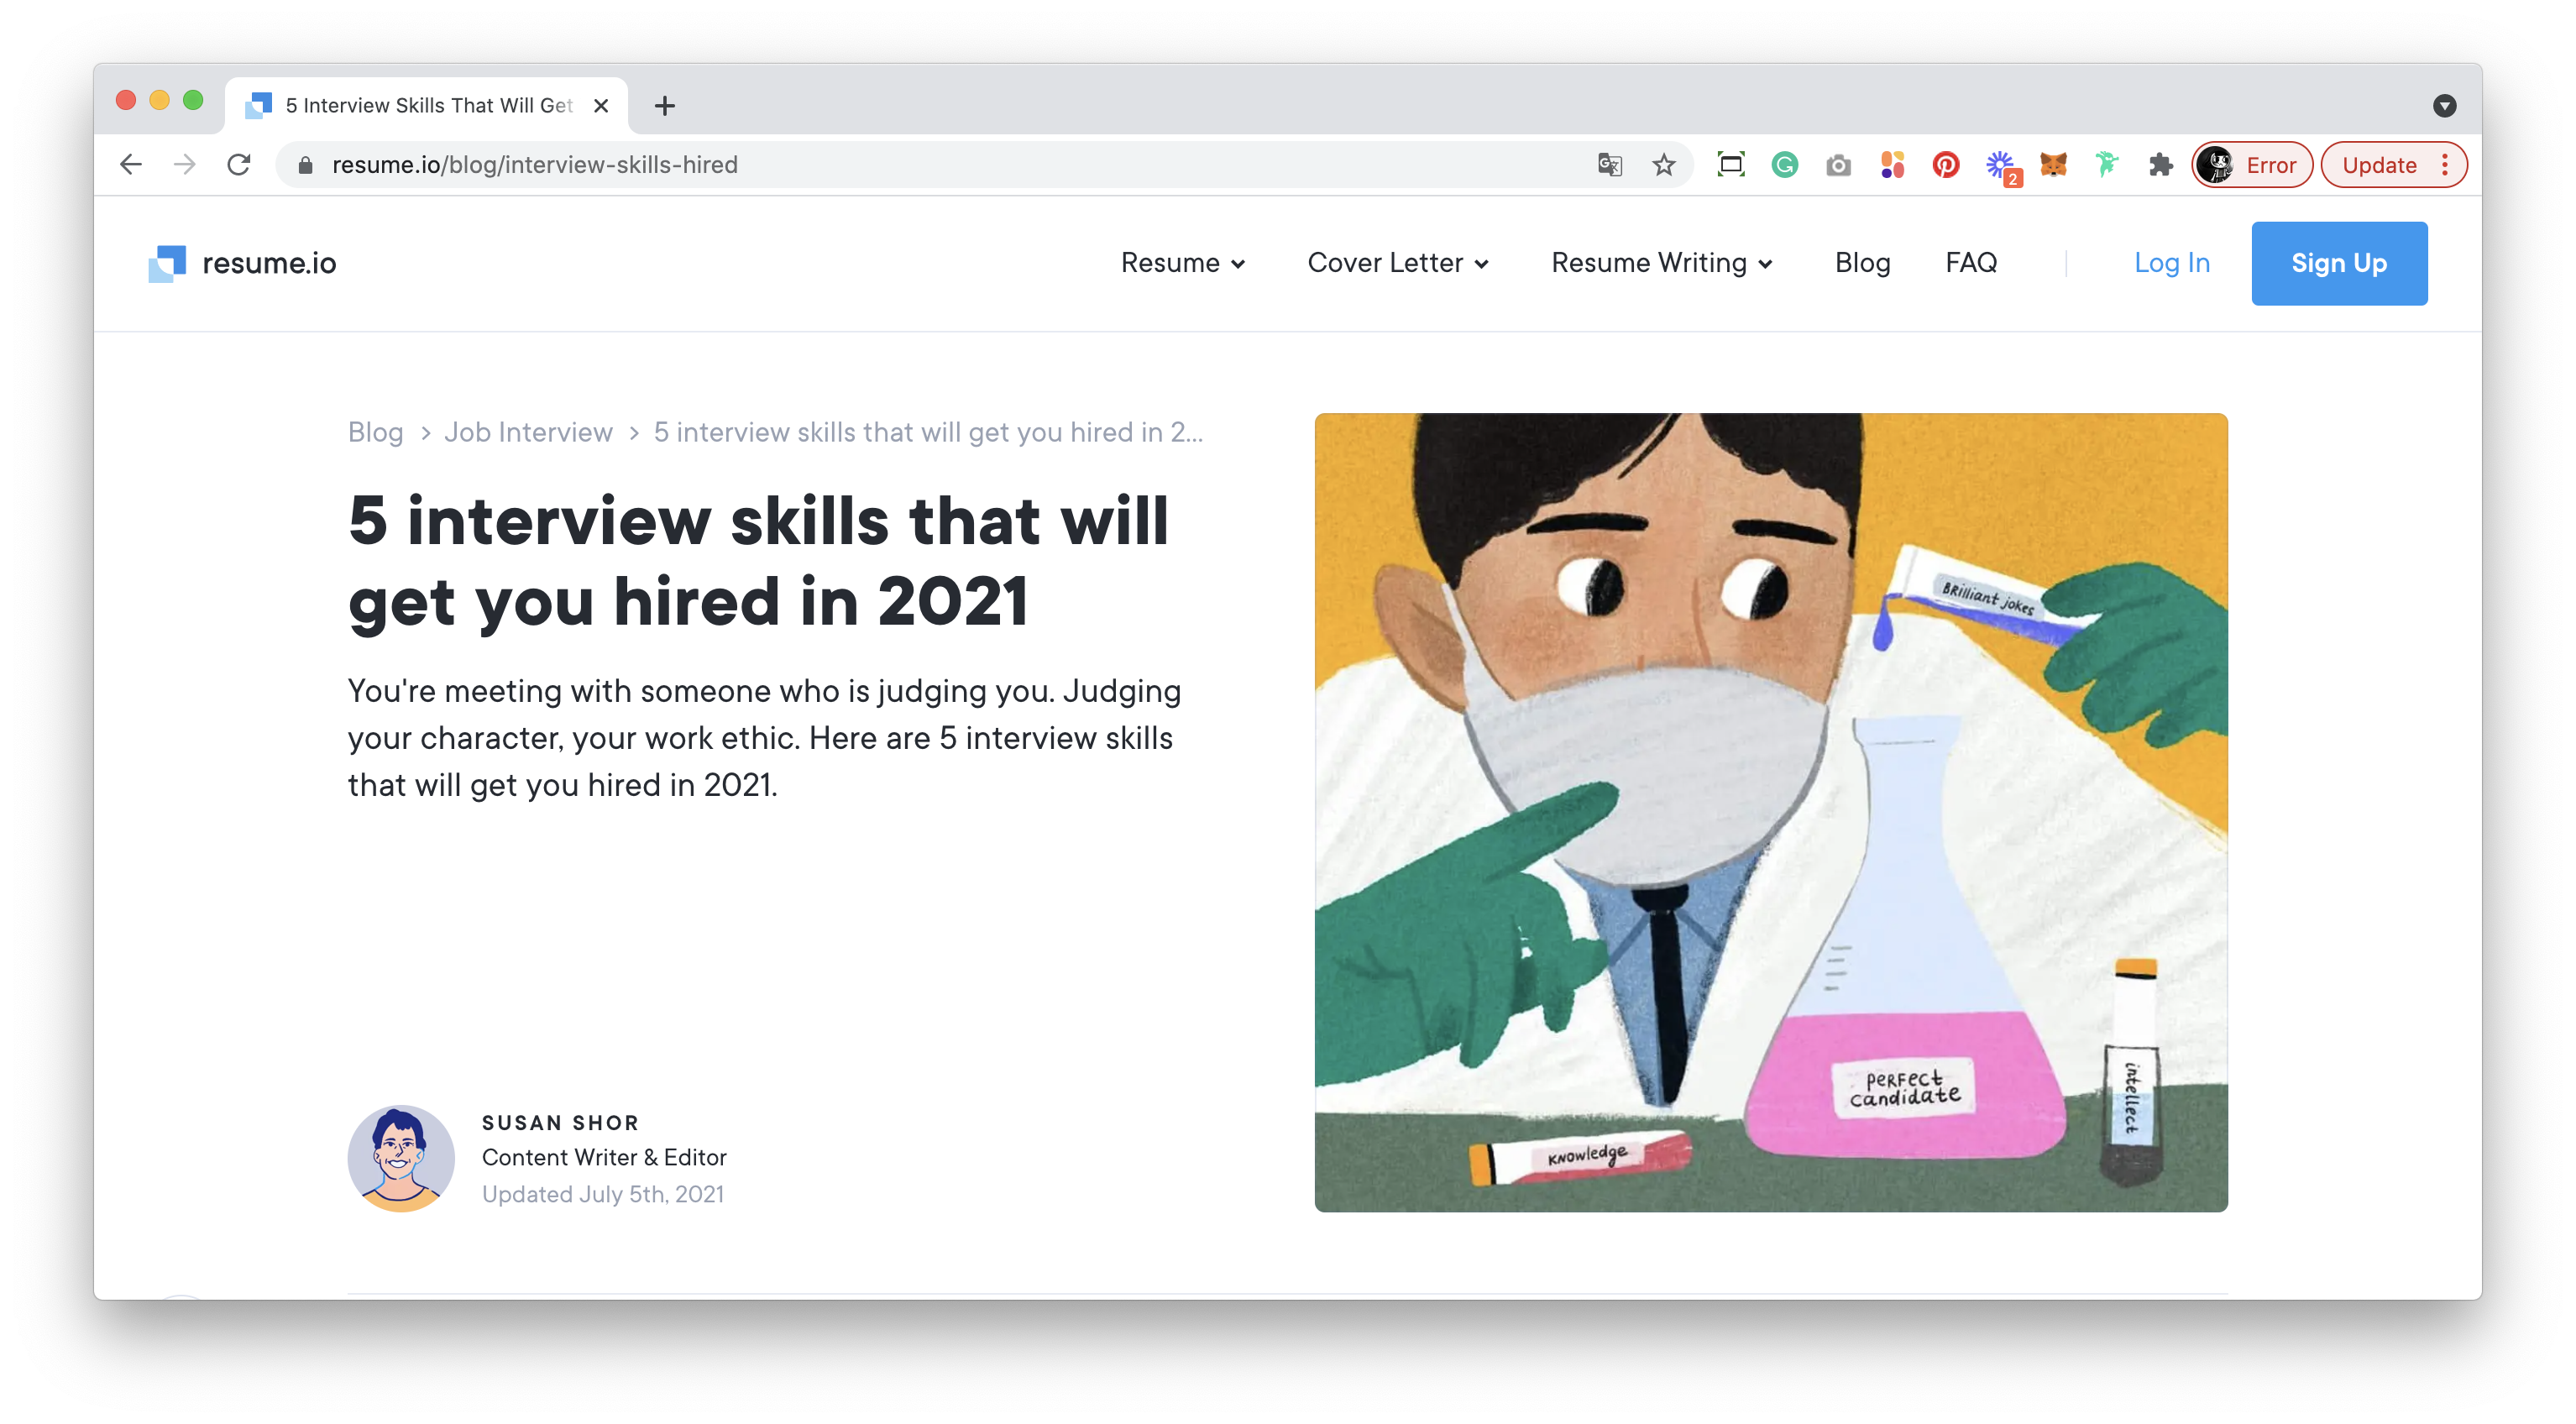Open the puzzle-piece Extensions menu

2160,165
